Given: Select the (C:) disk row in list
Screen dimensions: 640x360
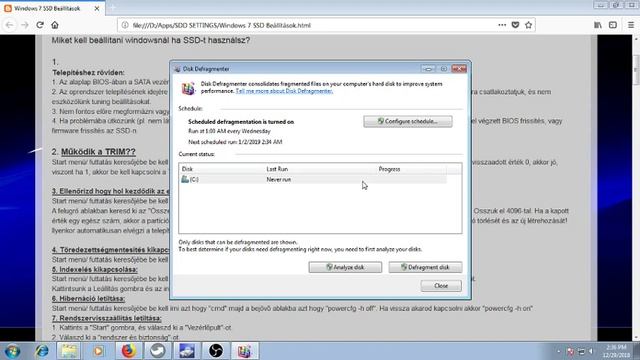Looking at the screenshot, I should pos(313,179).
